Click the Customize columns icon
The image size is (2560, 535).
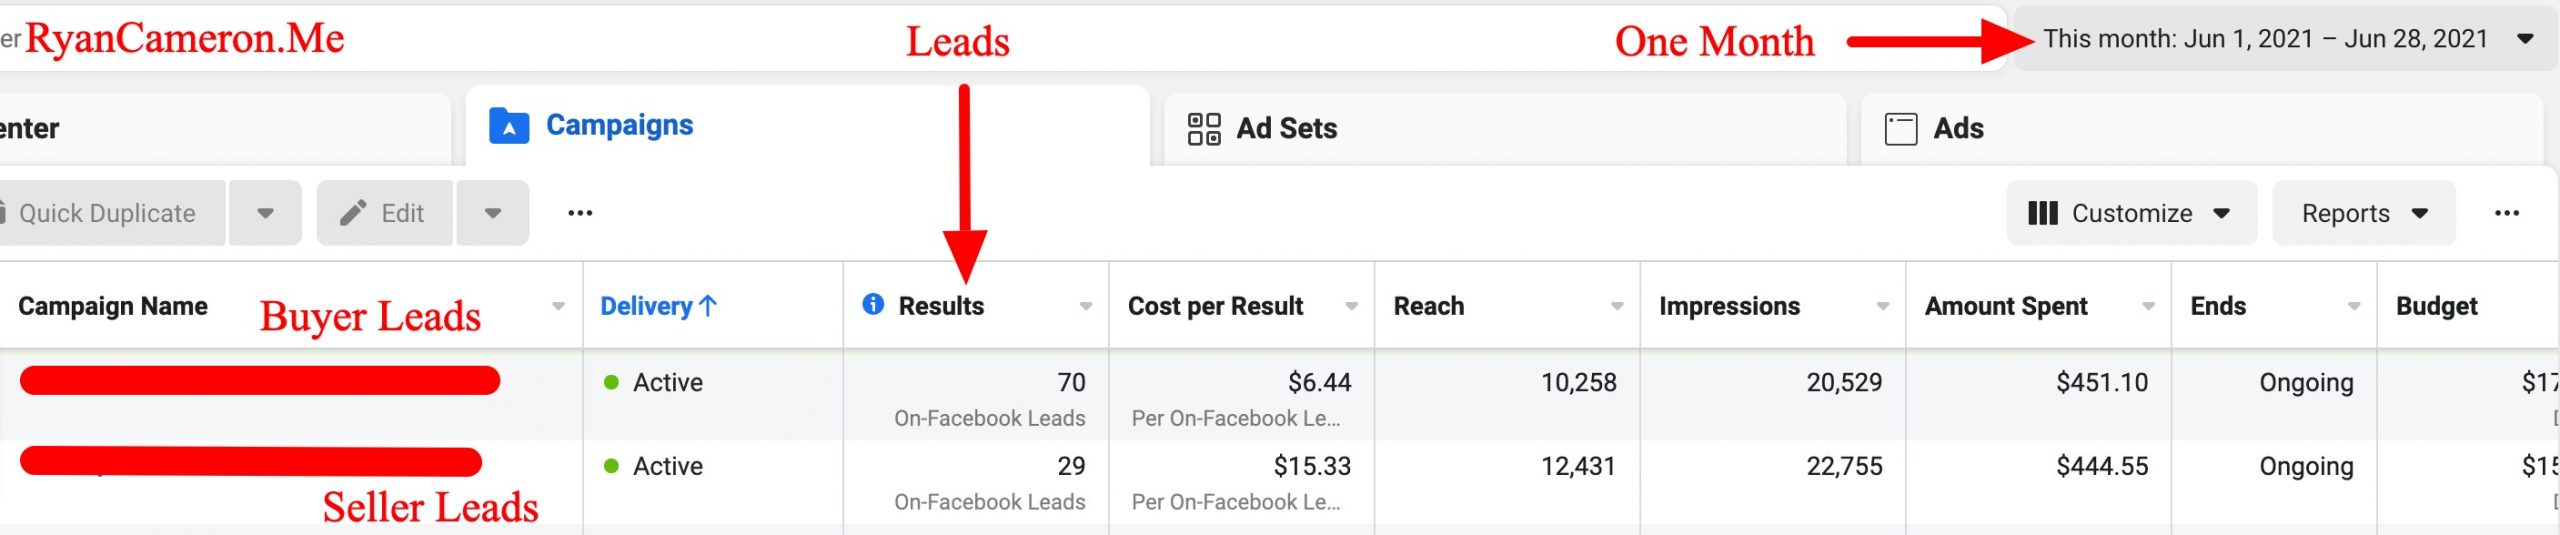(2042, 213)
